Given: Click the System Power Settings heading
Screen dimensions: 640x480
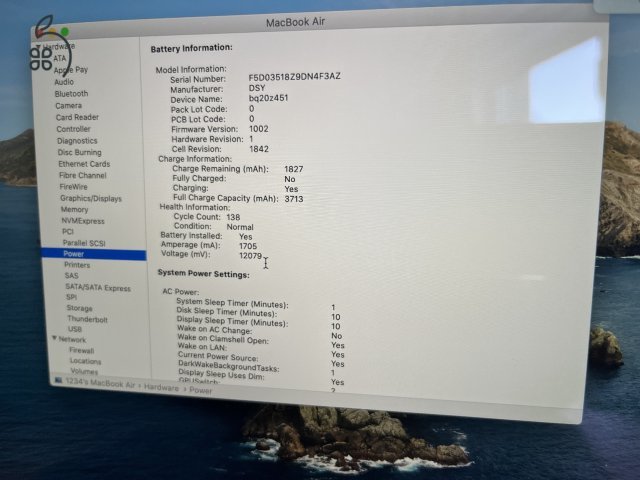Looking at the screenshot, I should 204,274.
